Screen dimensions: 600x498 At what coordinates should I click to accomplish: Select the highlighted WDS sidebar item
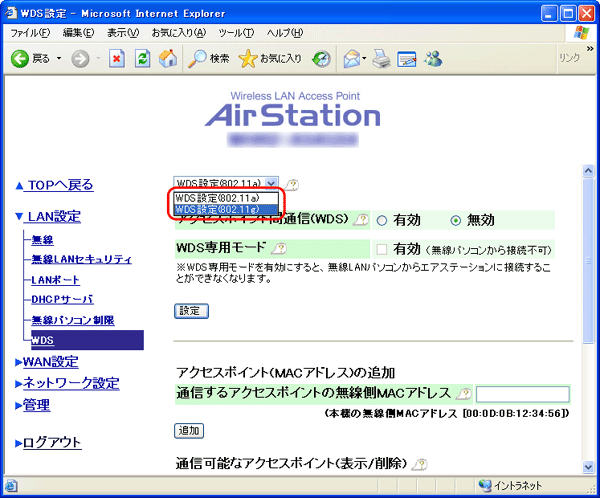[x=87, y=340]
